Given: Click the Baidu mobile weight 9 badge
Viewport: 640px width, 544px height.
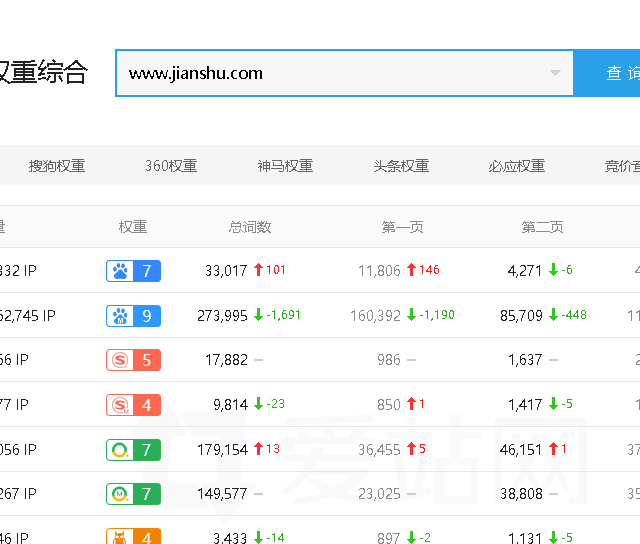Looking at the screenshot, I should coord(133,316).
